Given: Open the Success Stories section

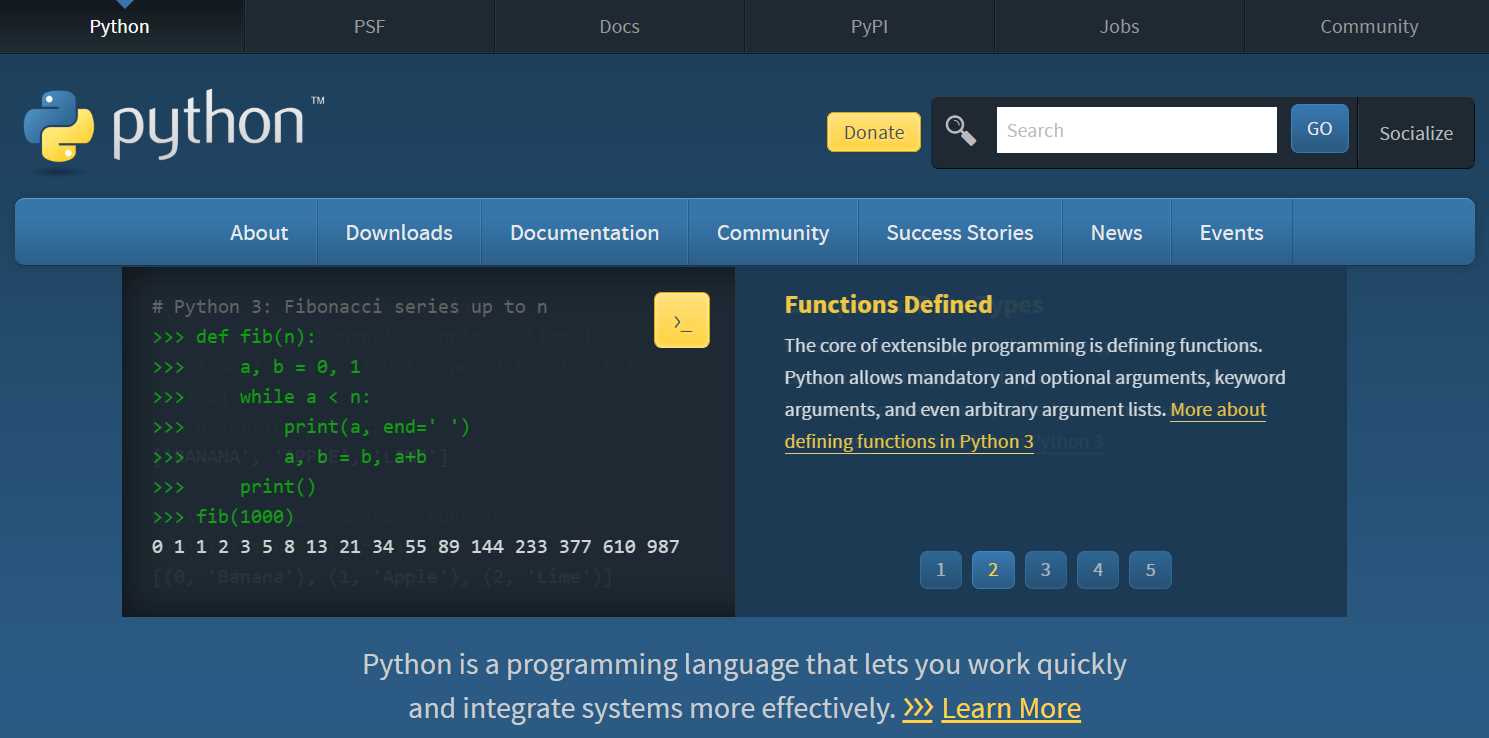Looking at the screenshot, I should [959, 232].
